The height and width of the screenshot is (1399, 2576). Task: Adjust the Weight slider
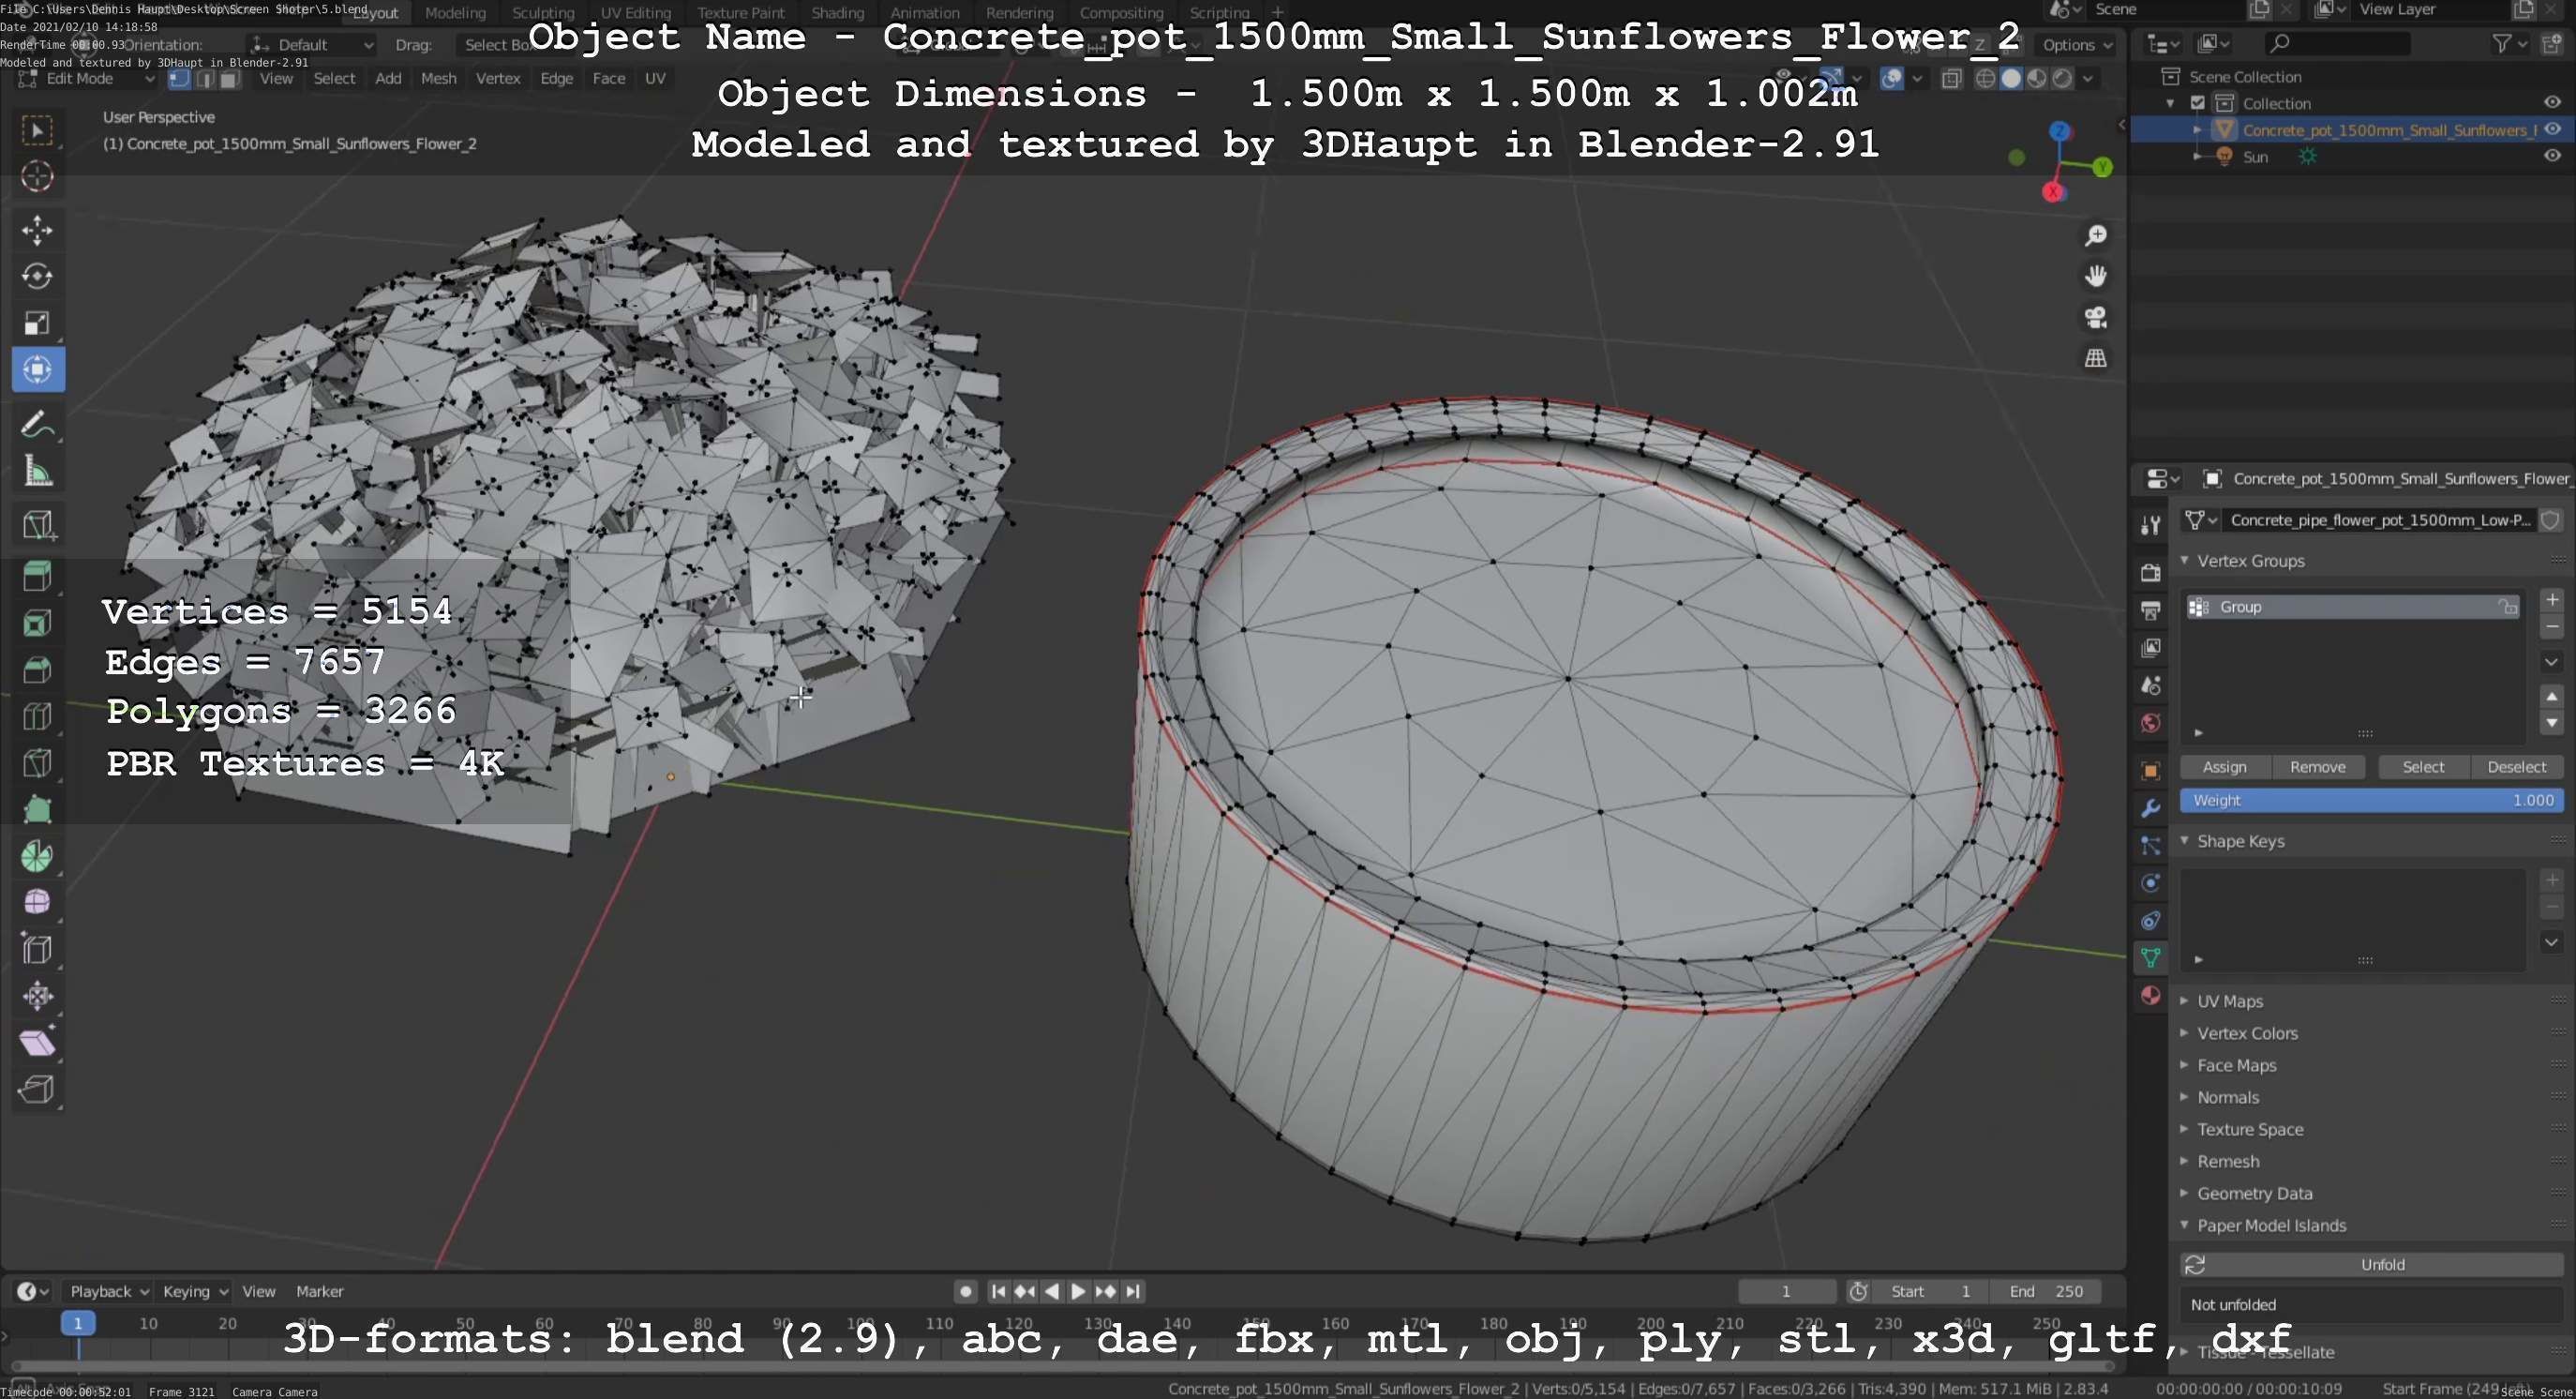(2371, 800)
